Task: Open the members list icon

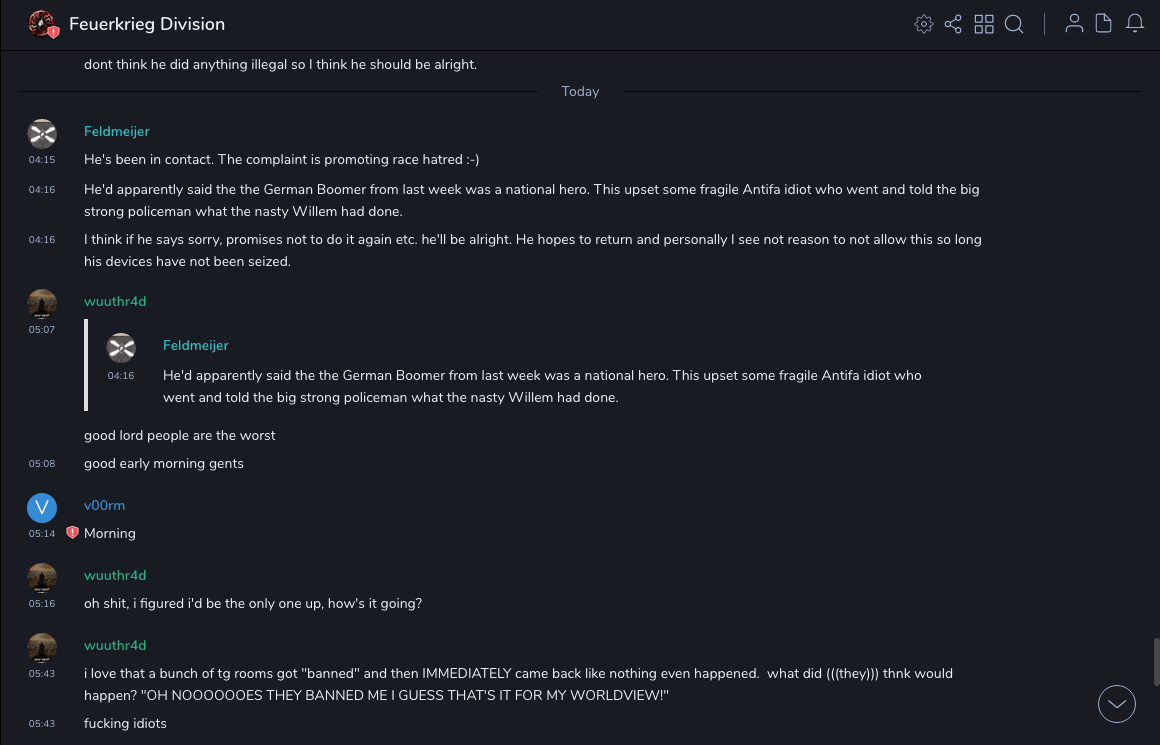Action: pos(1074,24)
